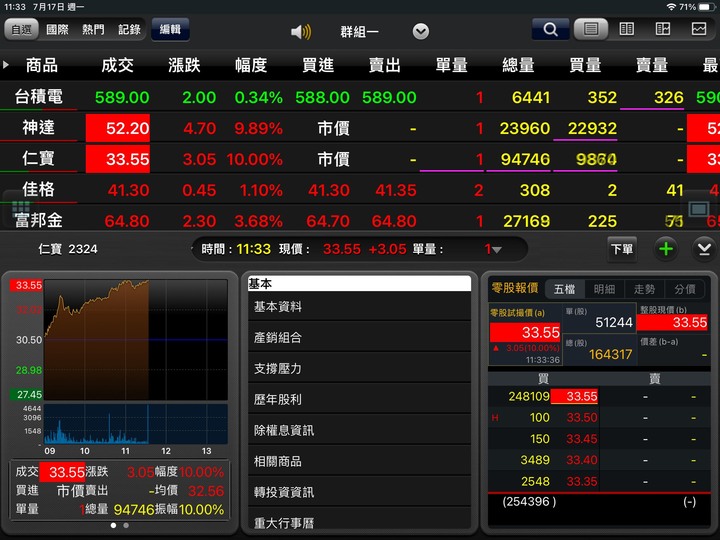Tap the 零股試撮價 33.55 red box
This screenshot has width=720, height=540.
[x=525, y=332]
